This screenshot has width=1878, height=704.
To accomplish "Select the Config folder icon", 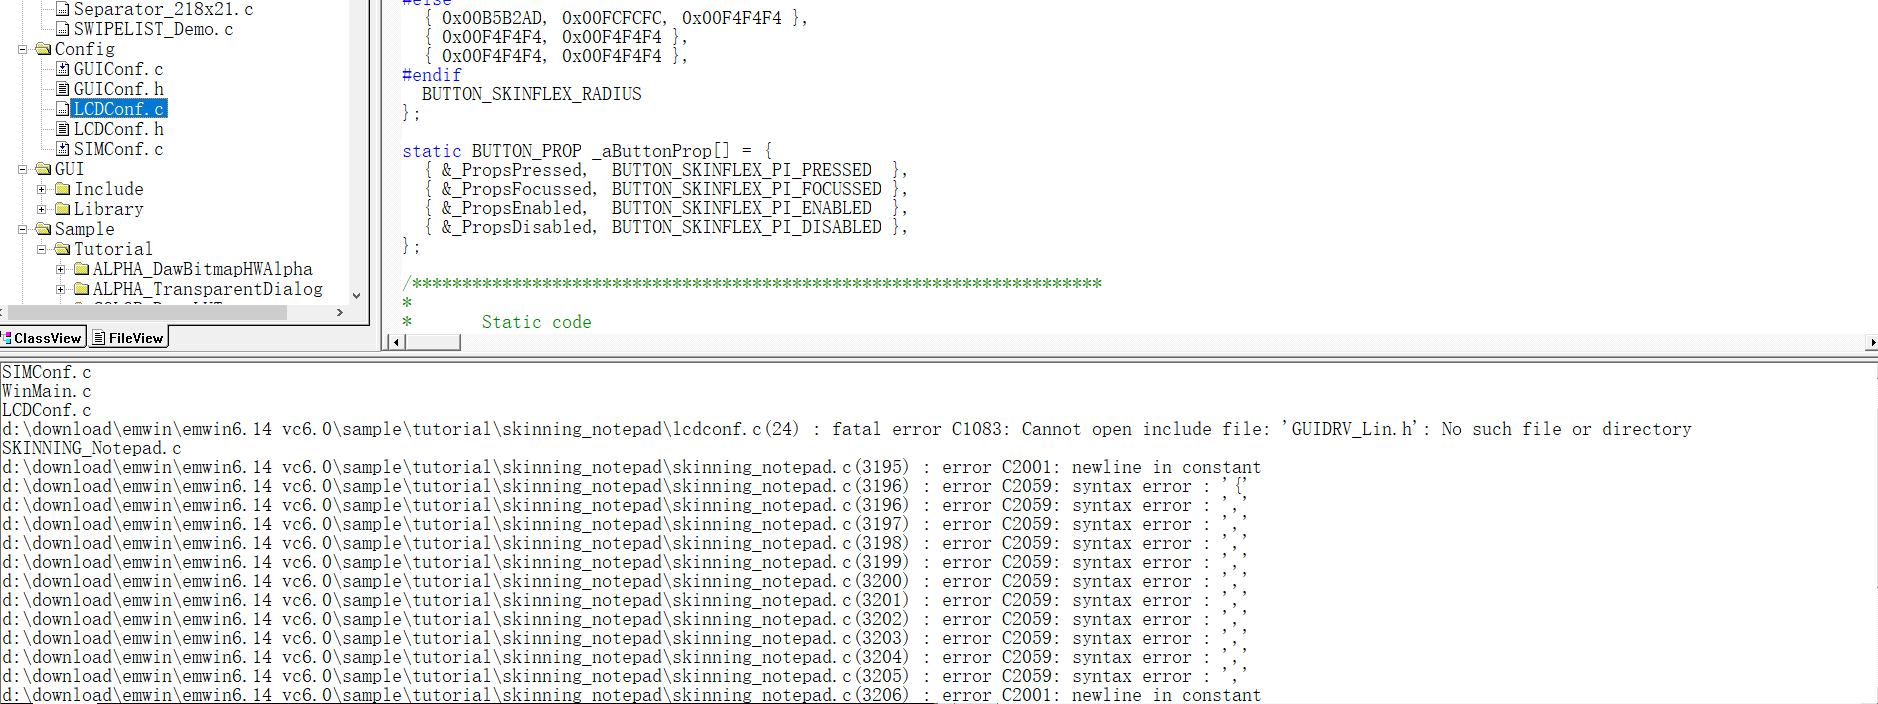I will tap(43, 49).
